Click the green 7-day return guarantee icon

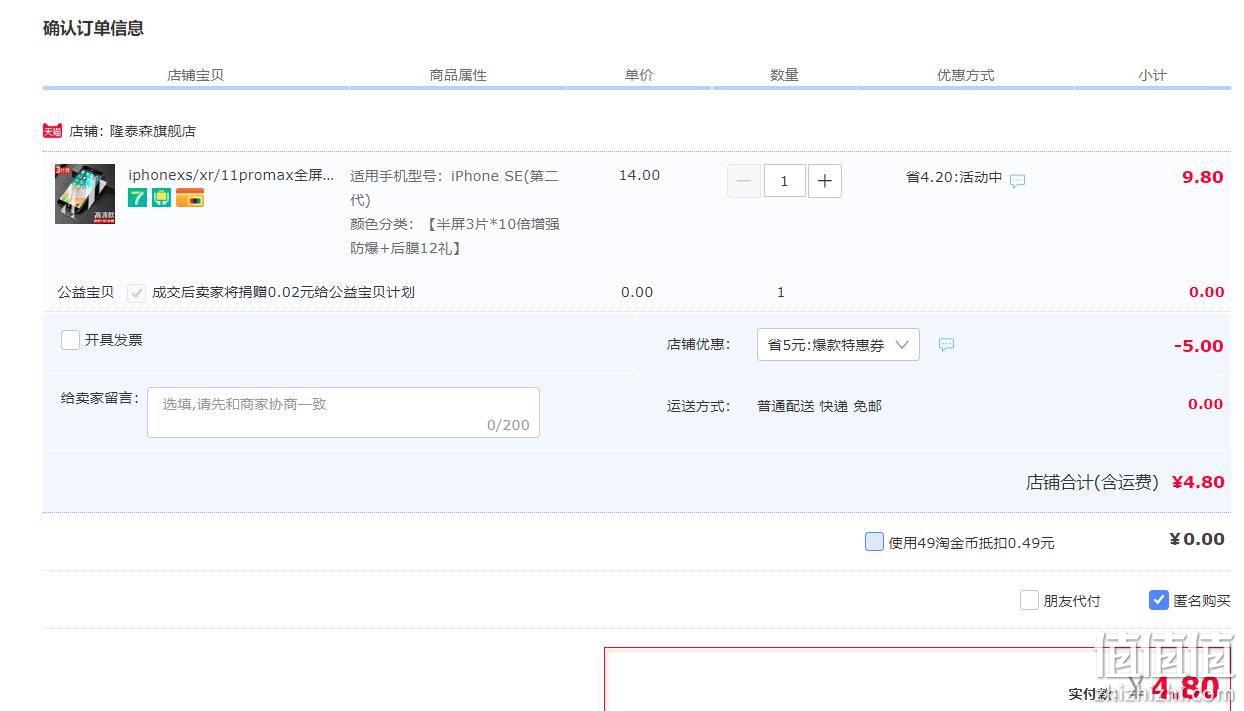coord(137,198)
